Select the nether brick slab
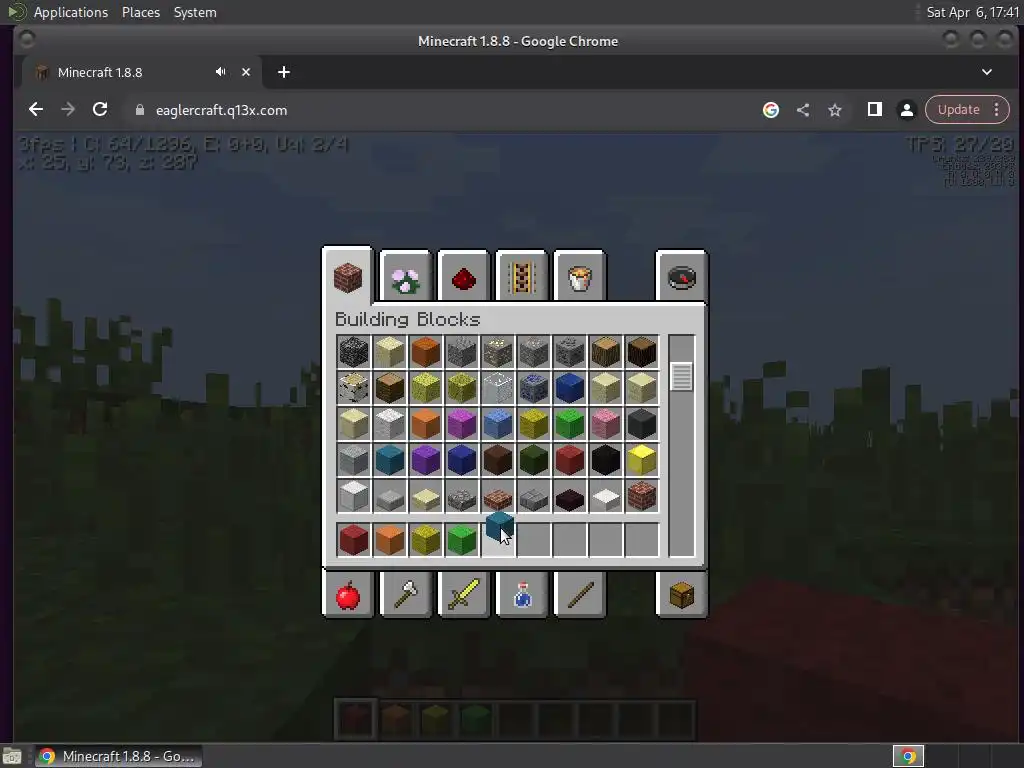 [569, 498]
